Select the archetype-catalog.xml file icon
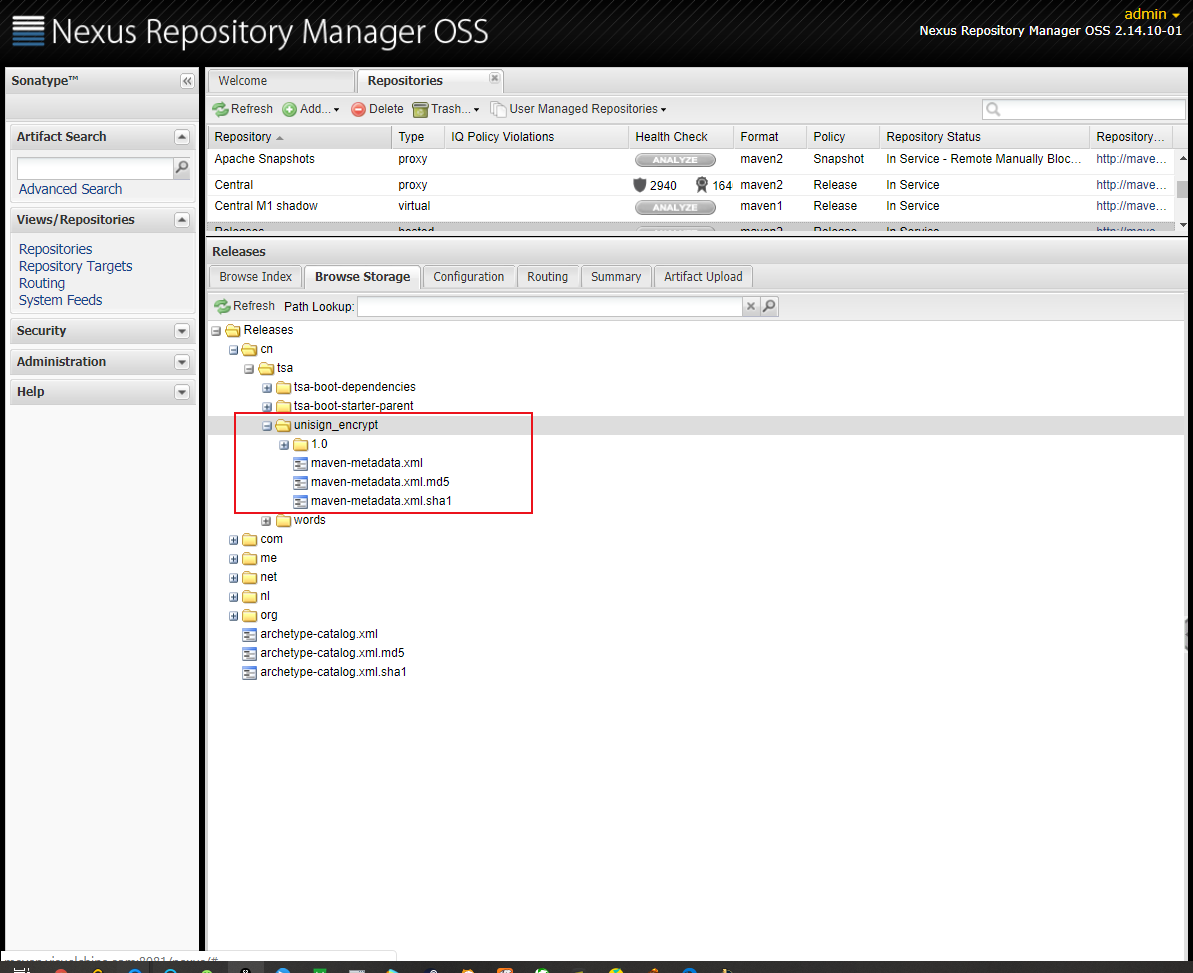This screenshot has width=1193, height=973. click(249, 634)
